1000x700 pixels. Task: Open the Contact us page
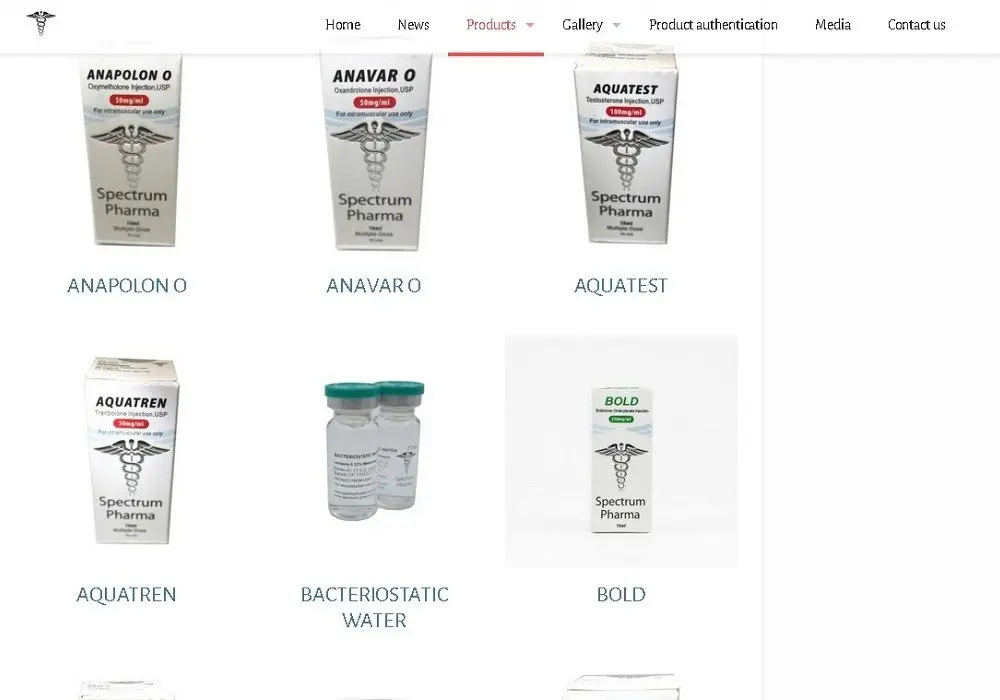pyautogui.click(x=916, y=25)
